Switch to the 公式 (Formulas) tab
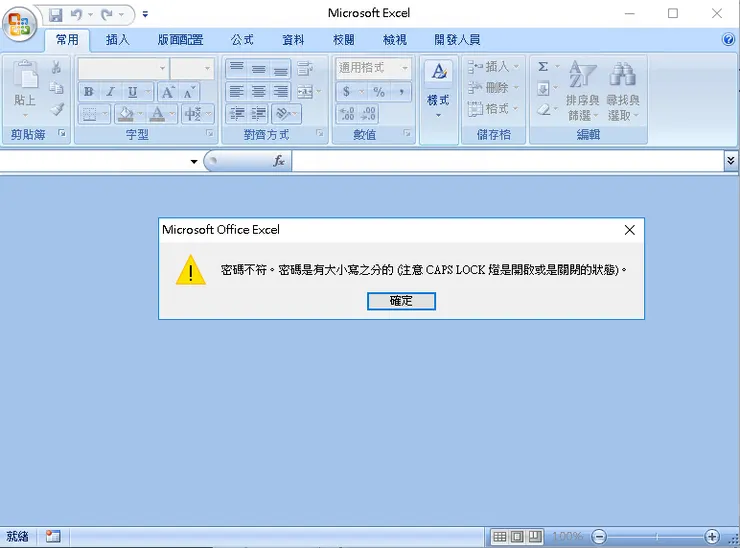740x548 pixels. pyautogui.click(x=243, y=40)
